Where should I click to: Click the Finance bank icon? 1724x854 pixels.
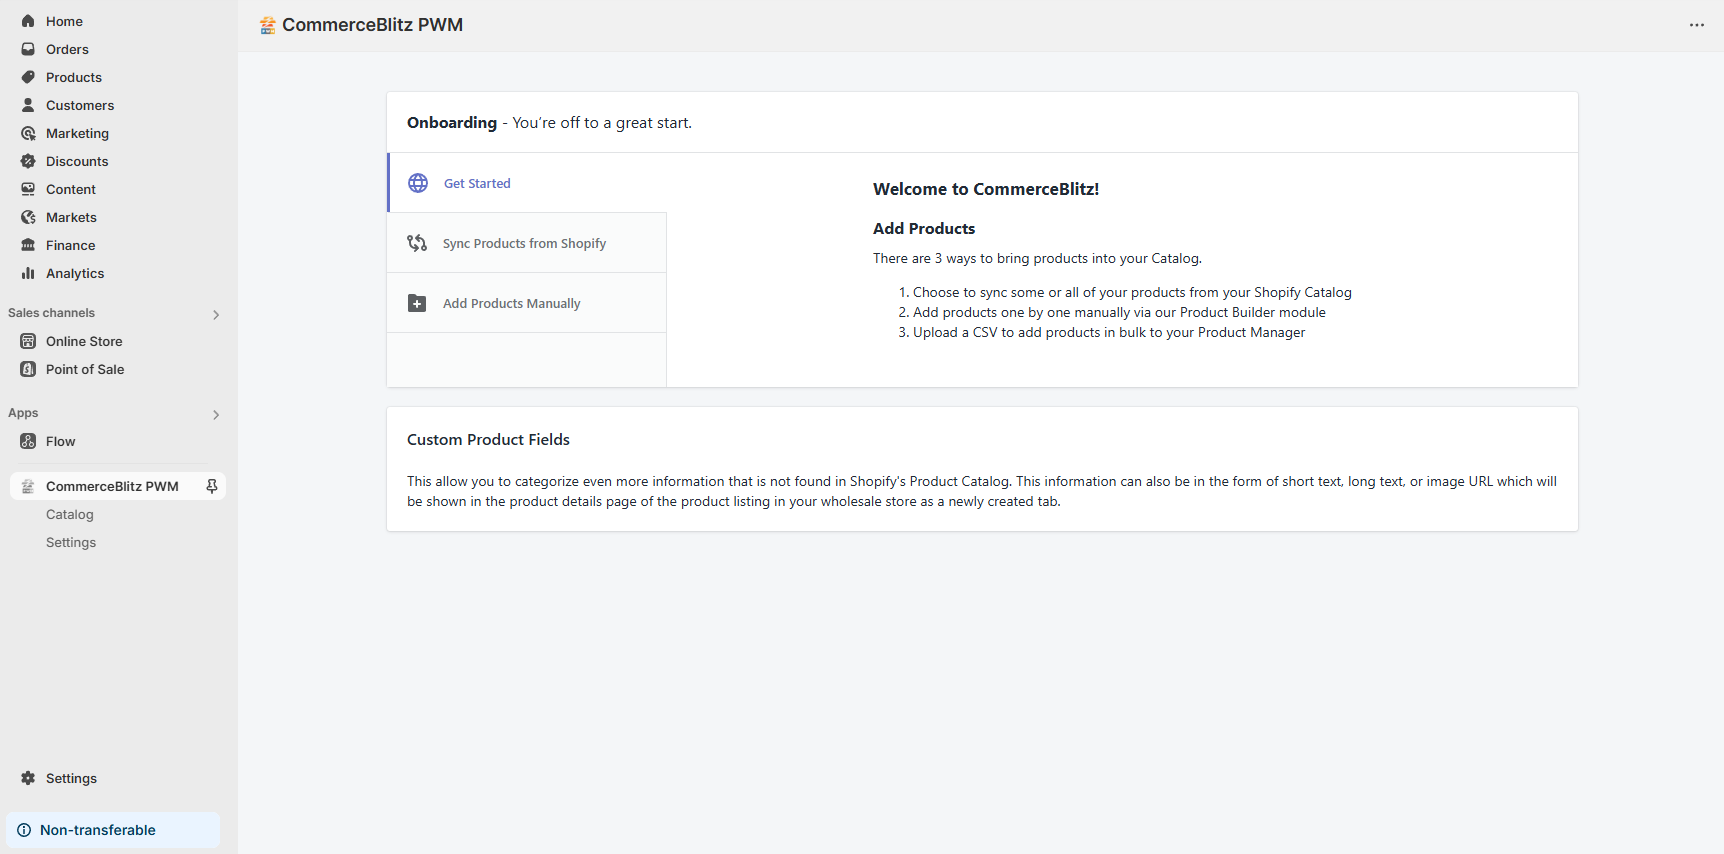pos(28,245)
